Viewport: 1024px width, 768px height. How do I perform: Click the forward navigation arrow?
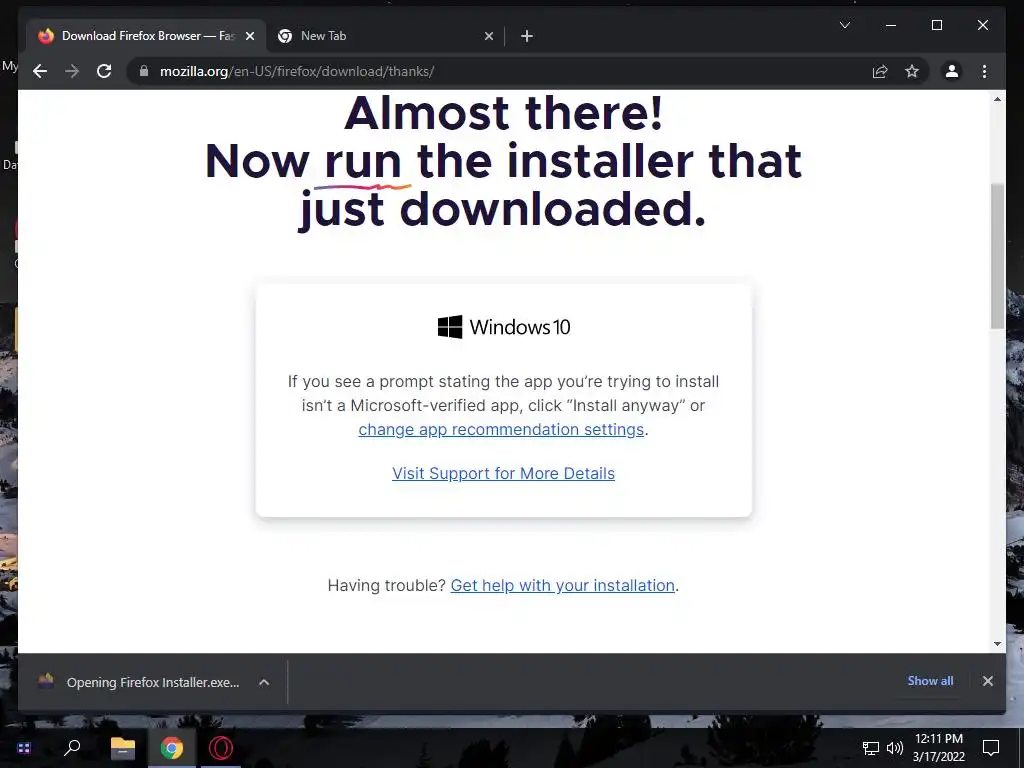coord(72,71)
